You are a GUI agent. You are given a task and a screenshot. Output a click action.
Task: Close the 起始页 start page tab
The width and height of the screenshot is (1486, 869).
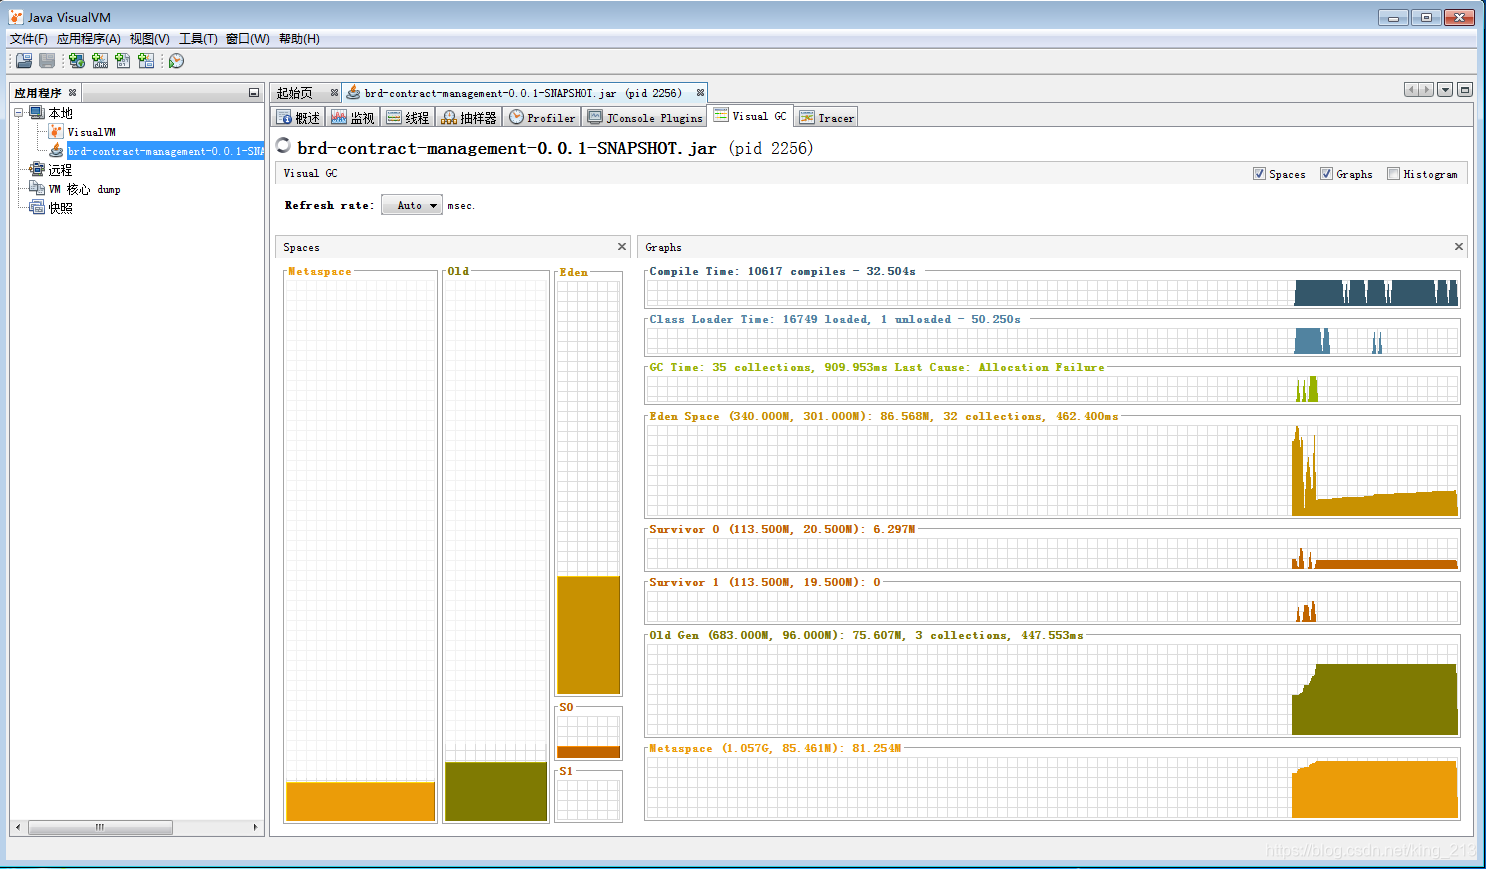coord(334,92)
